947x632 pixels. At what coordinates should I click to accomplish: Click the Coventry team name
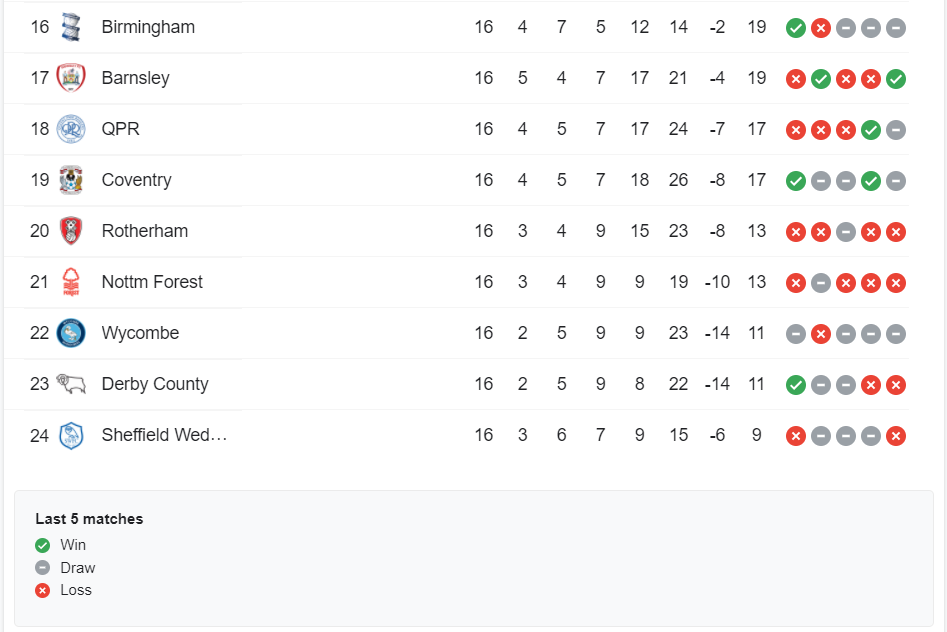coord(136,180)
